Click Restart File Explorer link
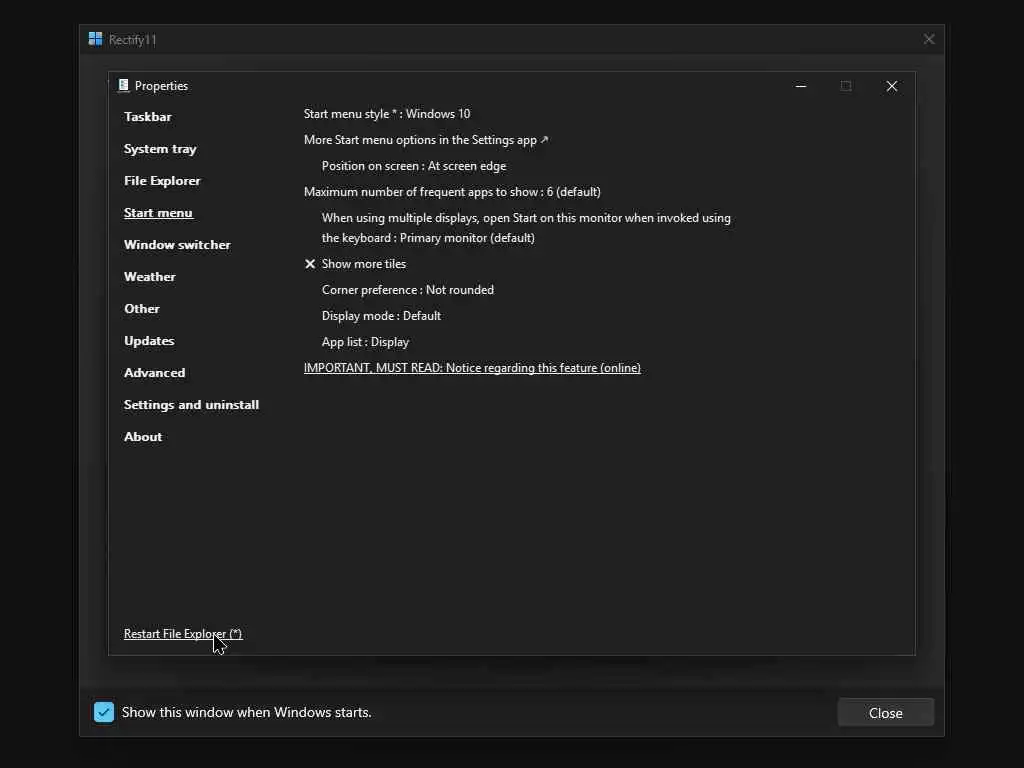1024x768 pixels. 183,634
